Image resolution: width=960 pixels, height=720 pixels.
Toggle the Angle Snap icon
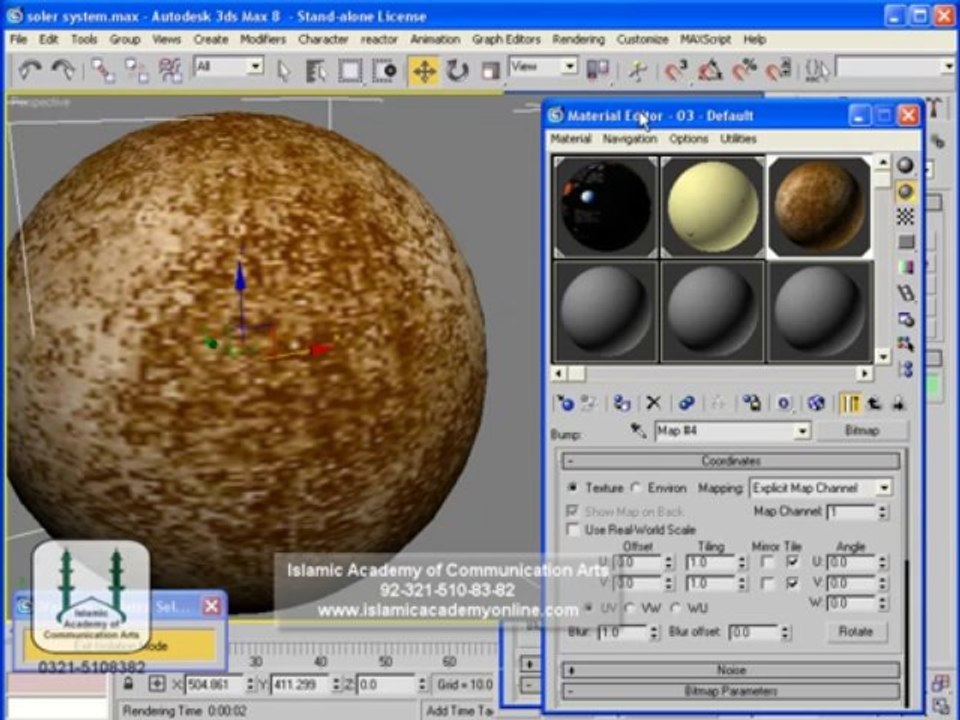(710, 71)
